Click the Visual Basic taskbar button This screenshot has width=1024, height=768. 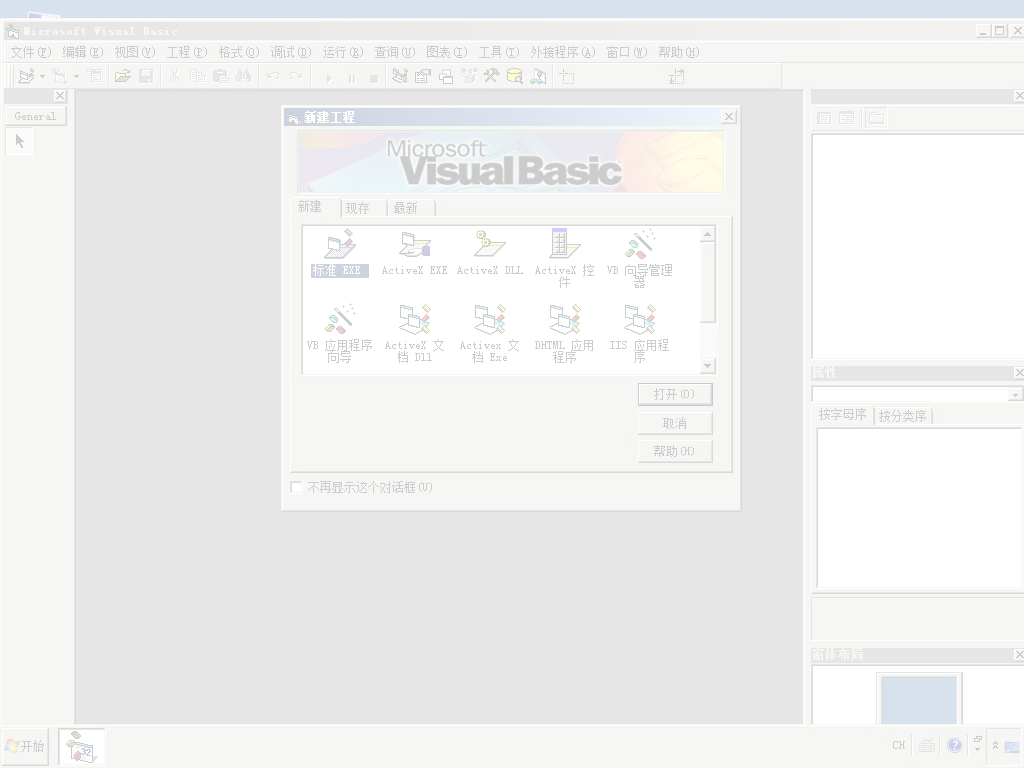tap(81, 746)
